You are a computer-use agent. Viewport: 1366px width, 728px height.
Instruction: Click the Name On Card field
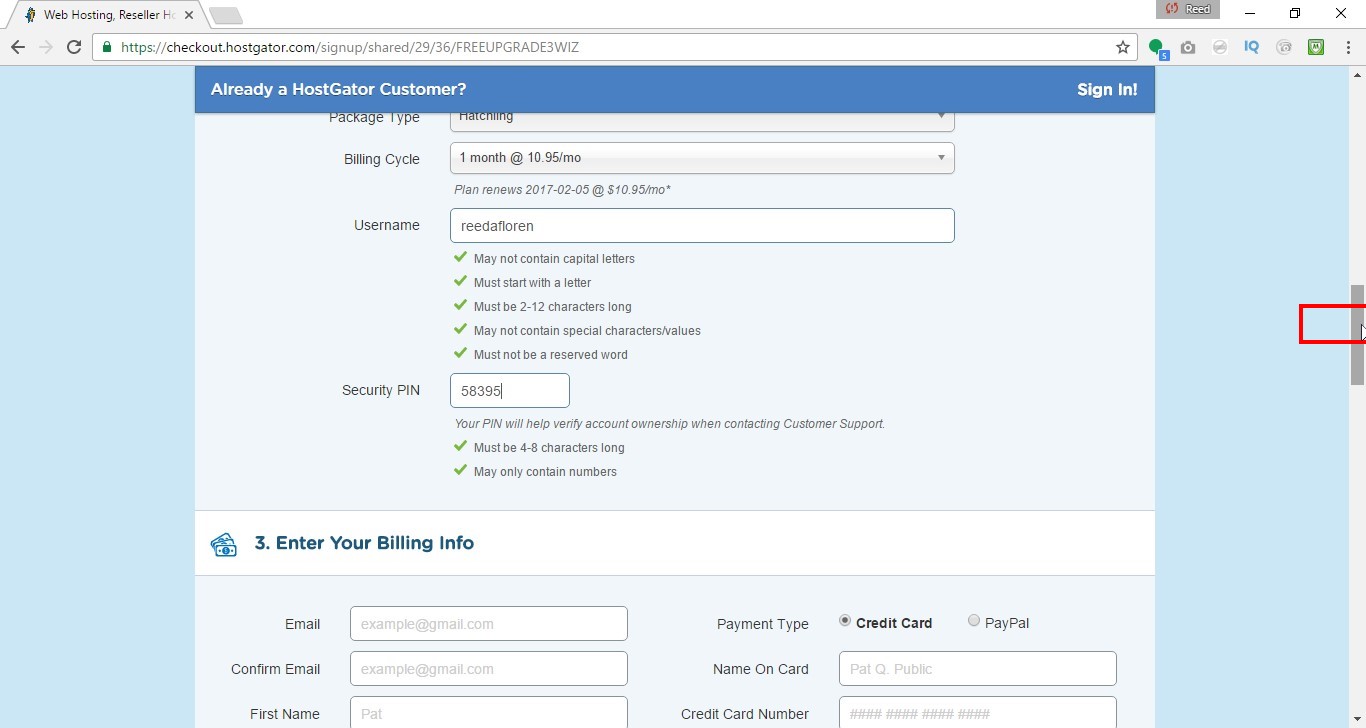coord(978,668)
